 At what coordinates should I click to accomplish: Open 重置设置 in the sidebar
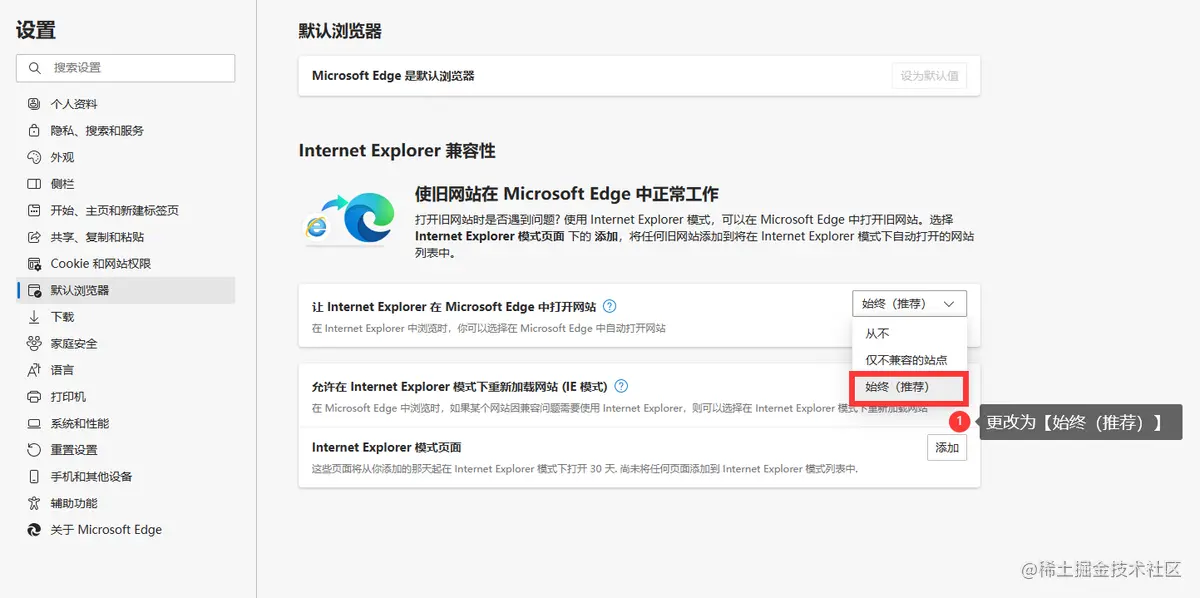126,450
